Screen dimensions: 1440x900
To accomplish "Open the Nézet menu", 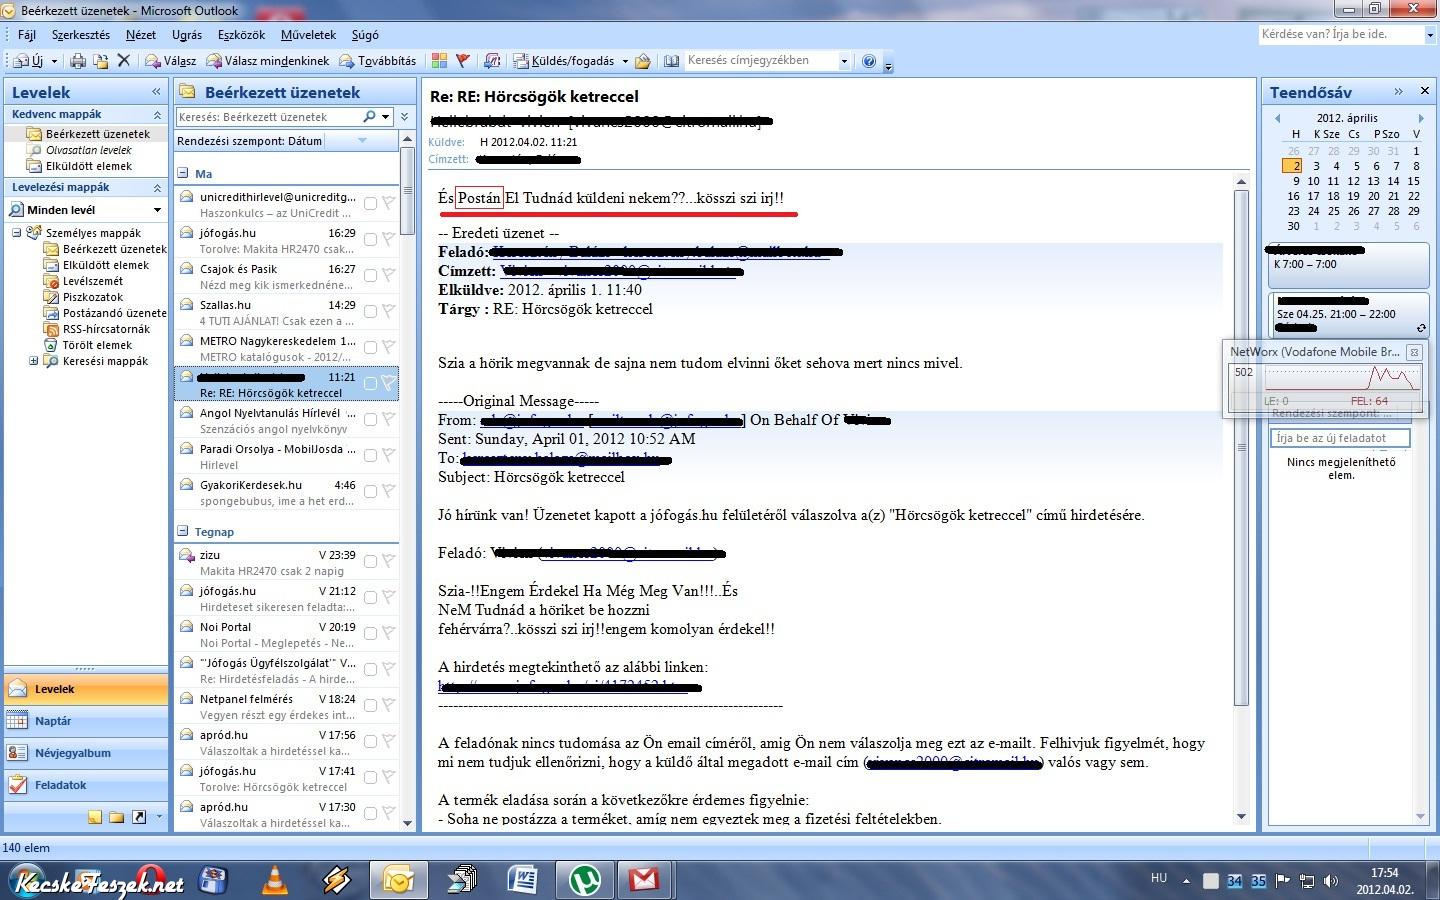I will (141, 35).
